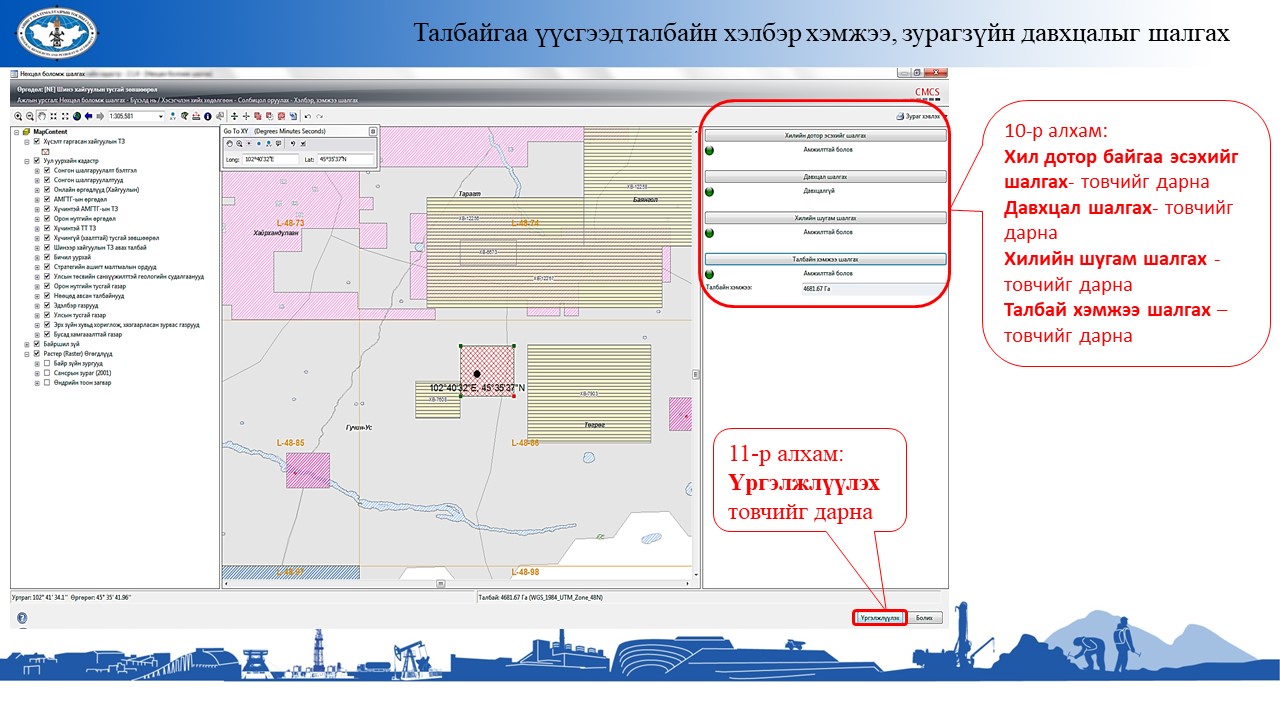Viewport: 1280px width, 720px height.
Task: Click the zoom out magnifier tool
Action: click(28, 116)
